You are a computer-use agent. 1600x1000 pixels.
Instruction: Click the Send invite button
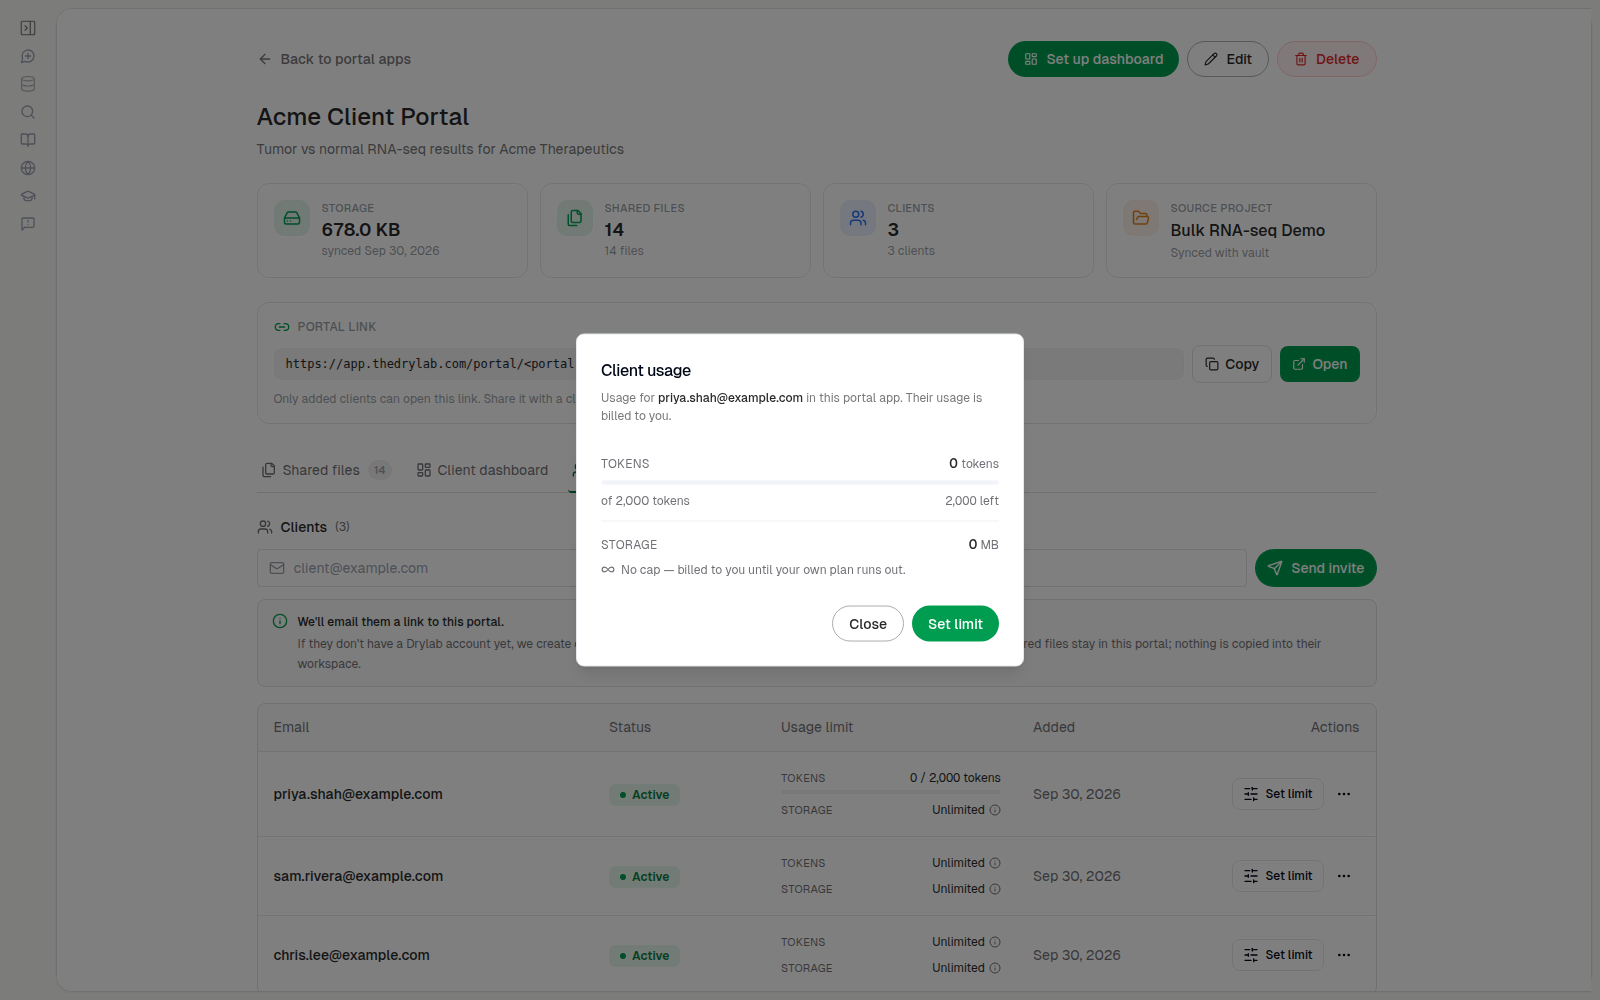pos(1316,568)
